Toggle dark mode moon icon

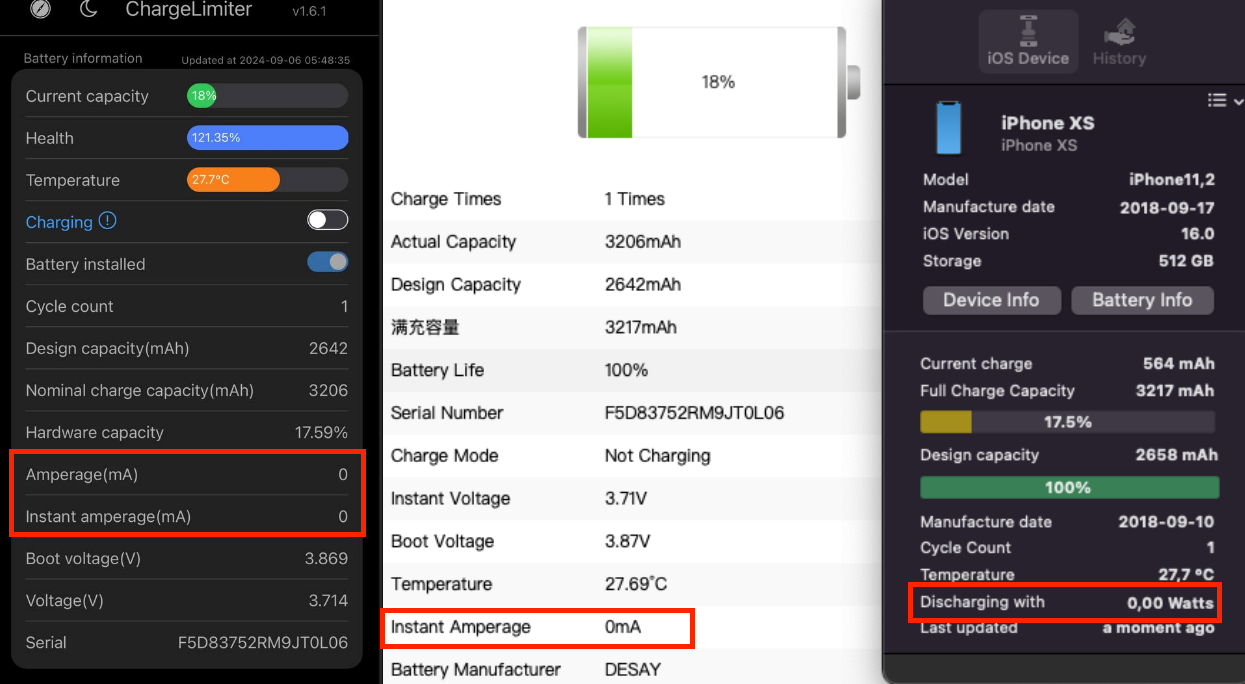(x=89, y=9)
